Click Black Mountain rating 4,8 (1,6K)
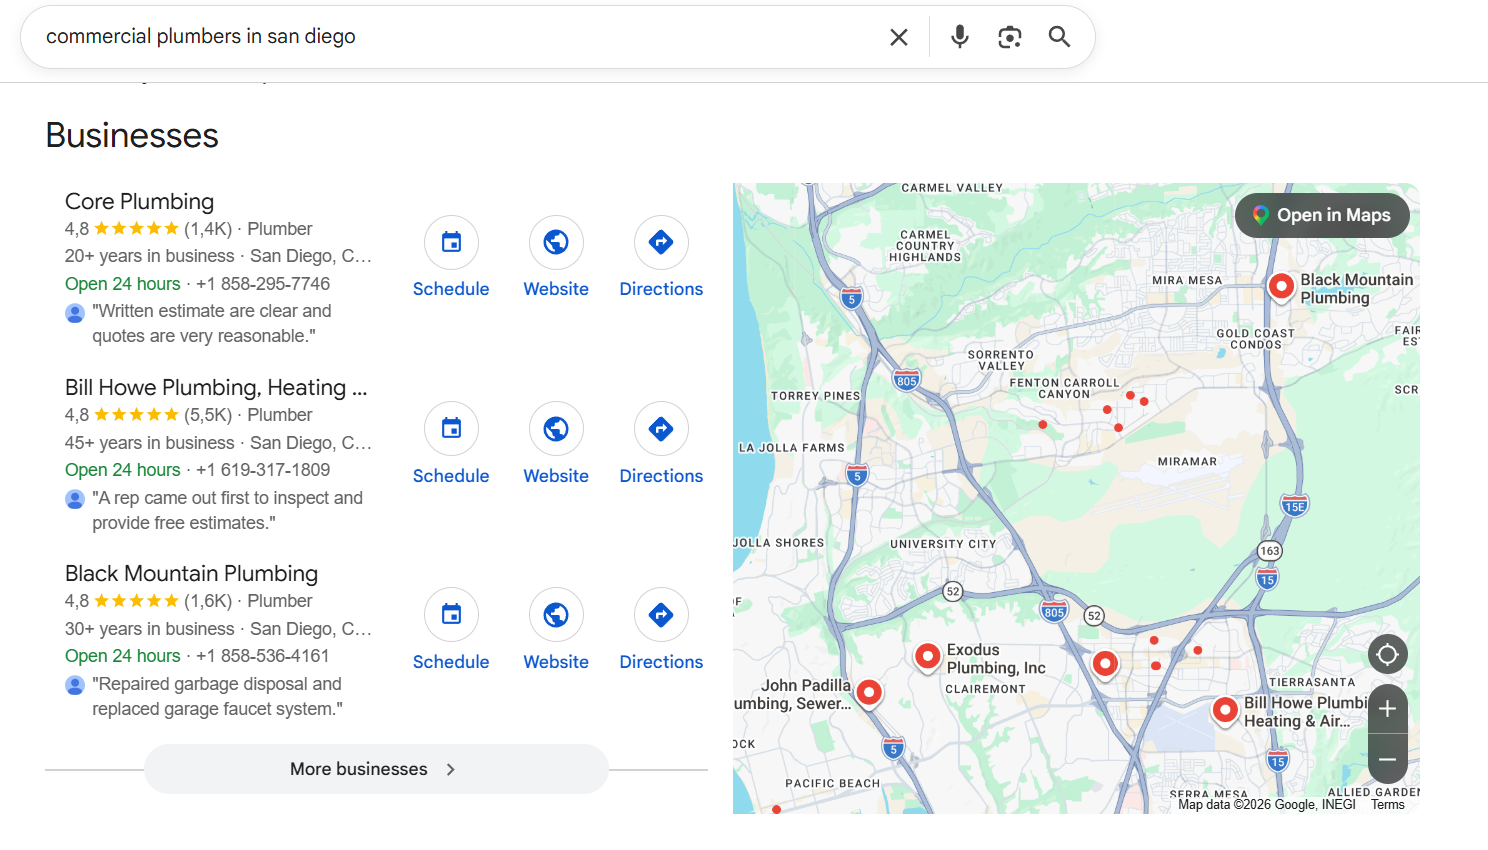Image resolution: width=1488 pixels, height=850 pixels. 148,601
